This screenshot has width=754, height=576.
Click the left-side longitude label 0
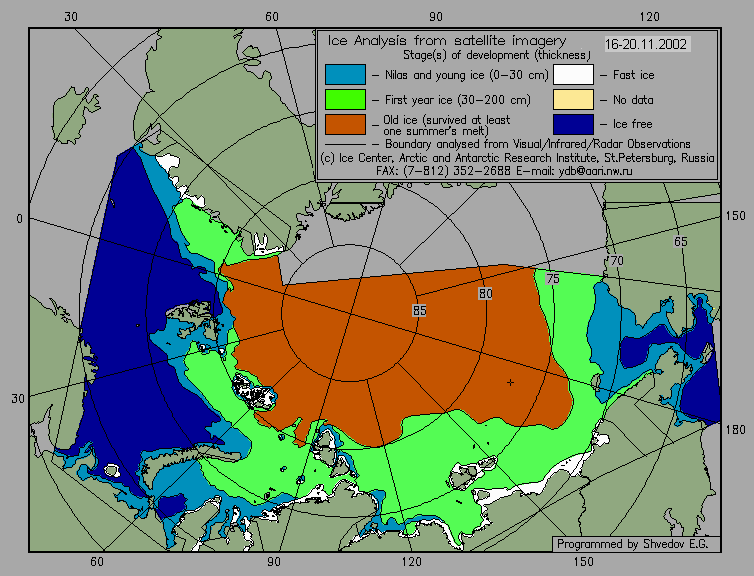19,219
